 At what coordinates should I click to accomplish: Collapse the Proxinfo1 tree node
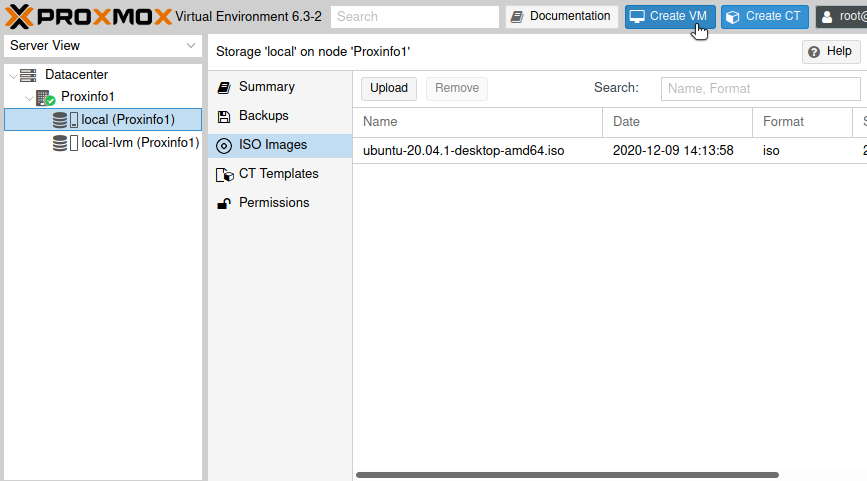pos(29,98)
